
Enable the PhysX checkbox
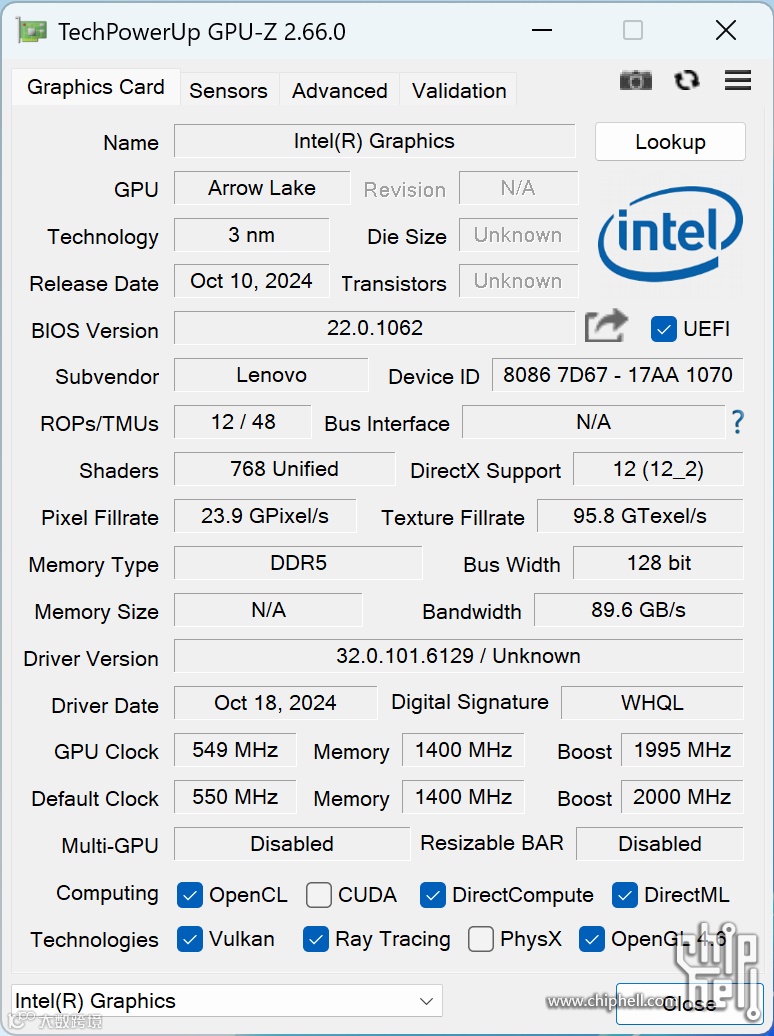481,939
